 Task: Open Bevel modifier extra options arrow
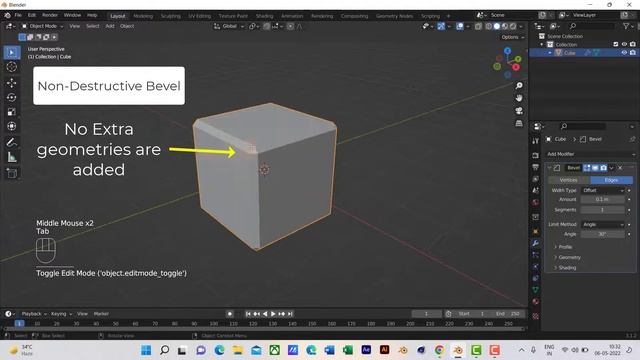click(612, 168)
